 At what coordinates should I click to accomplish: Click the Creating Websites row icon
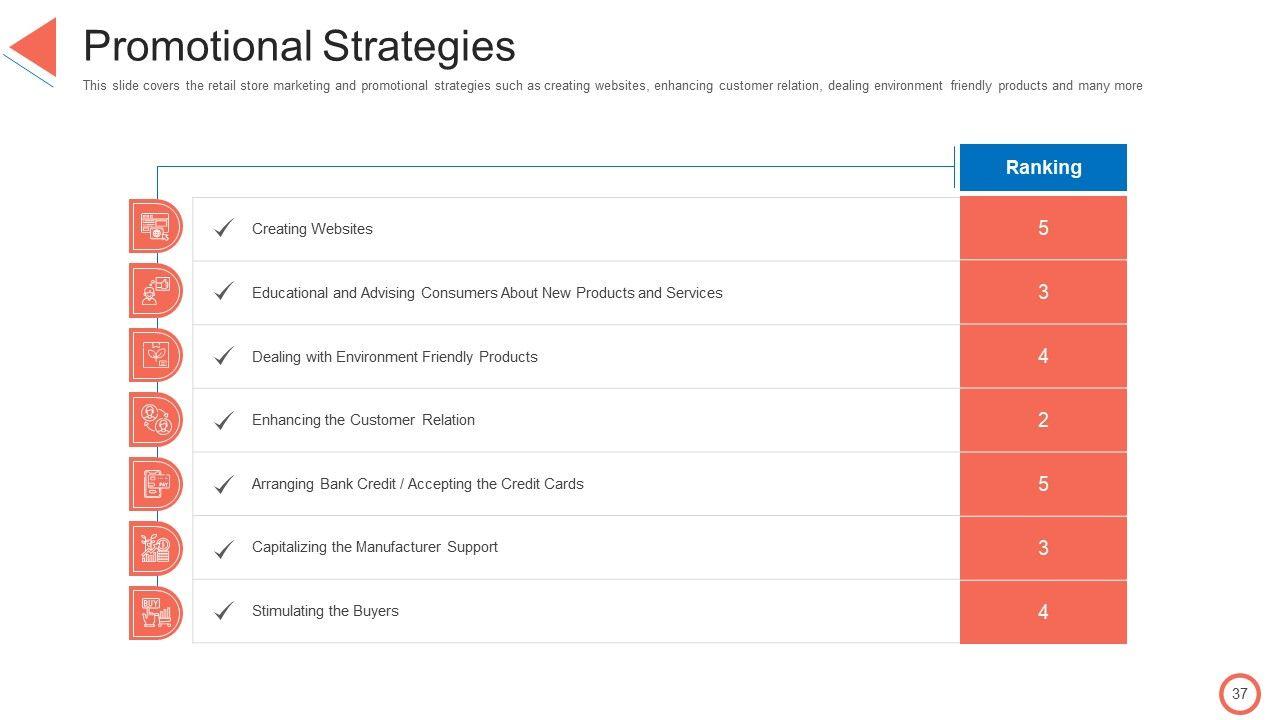coord(155,227)
